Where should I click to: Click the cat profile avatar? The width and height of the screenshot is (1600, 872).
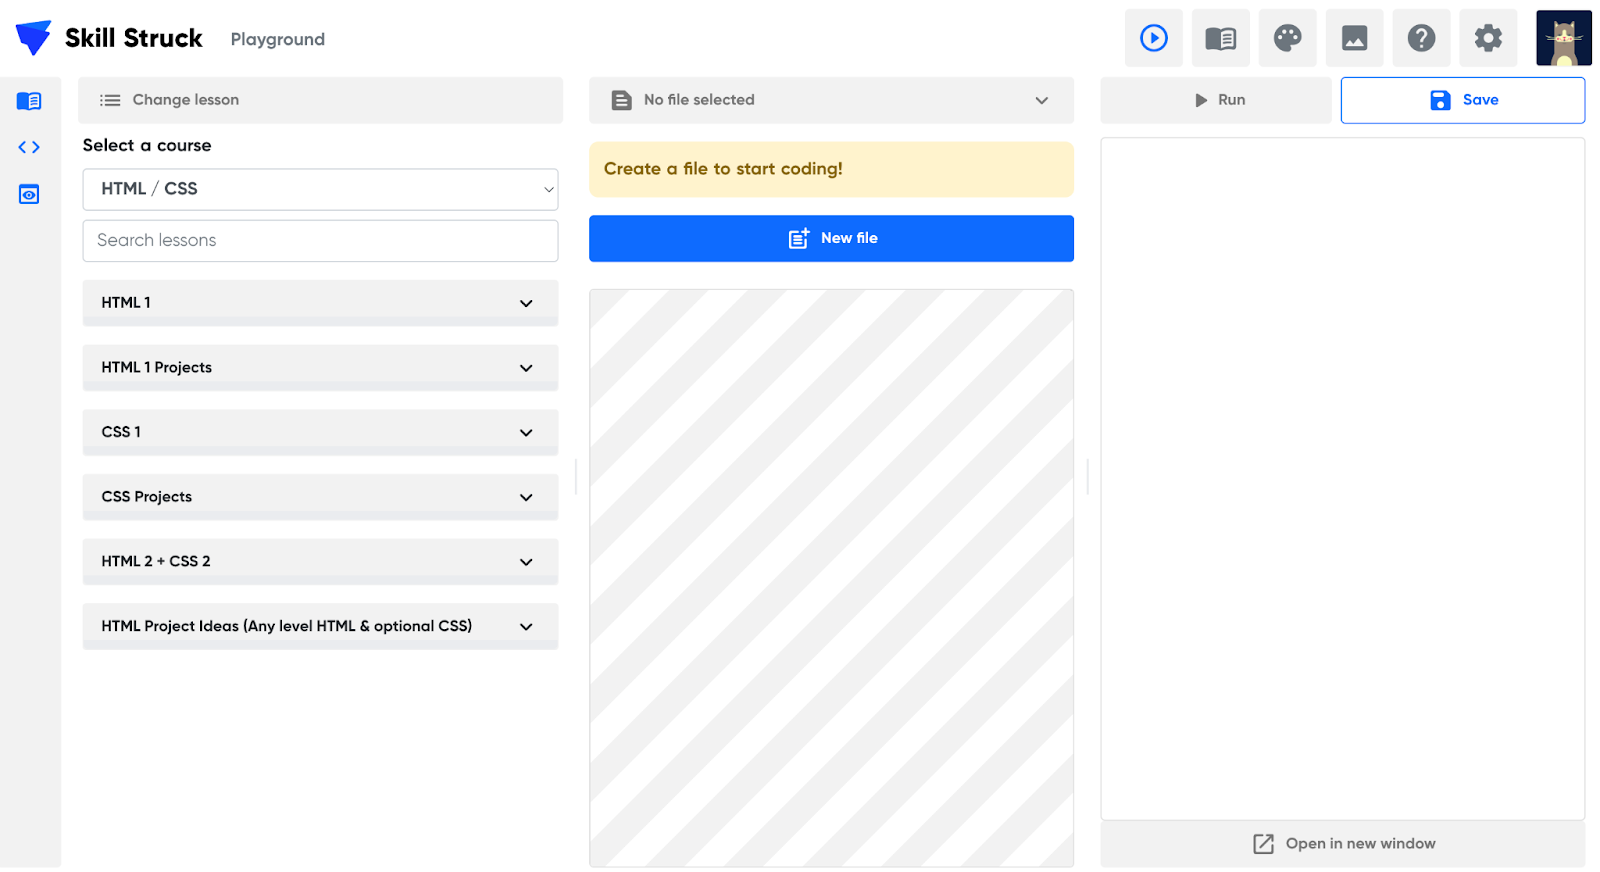(x=1563, y=38)
